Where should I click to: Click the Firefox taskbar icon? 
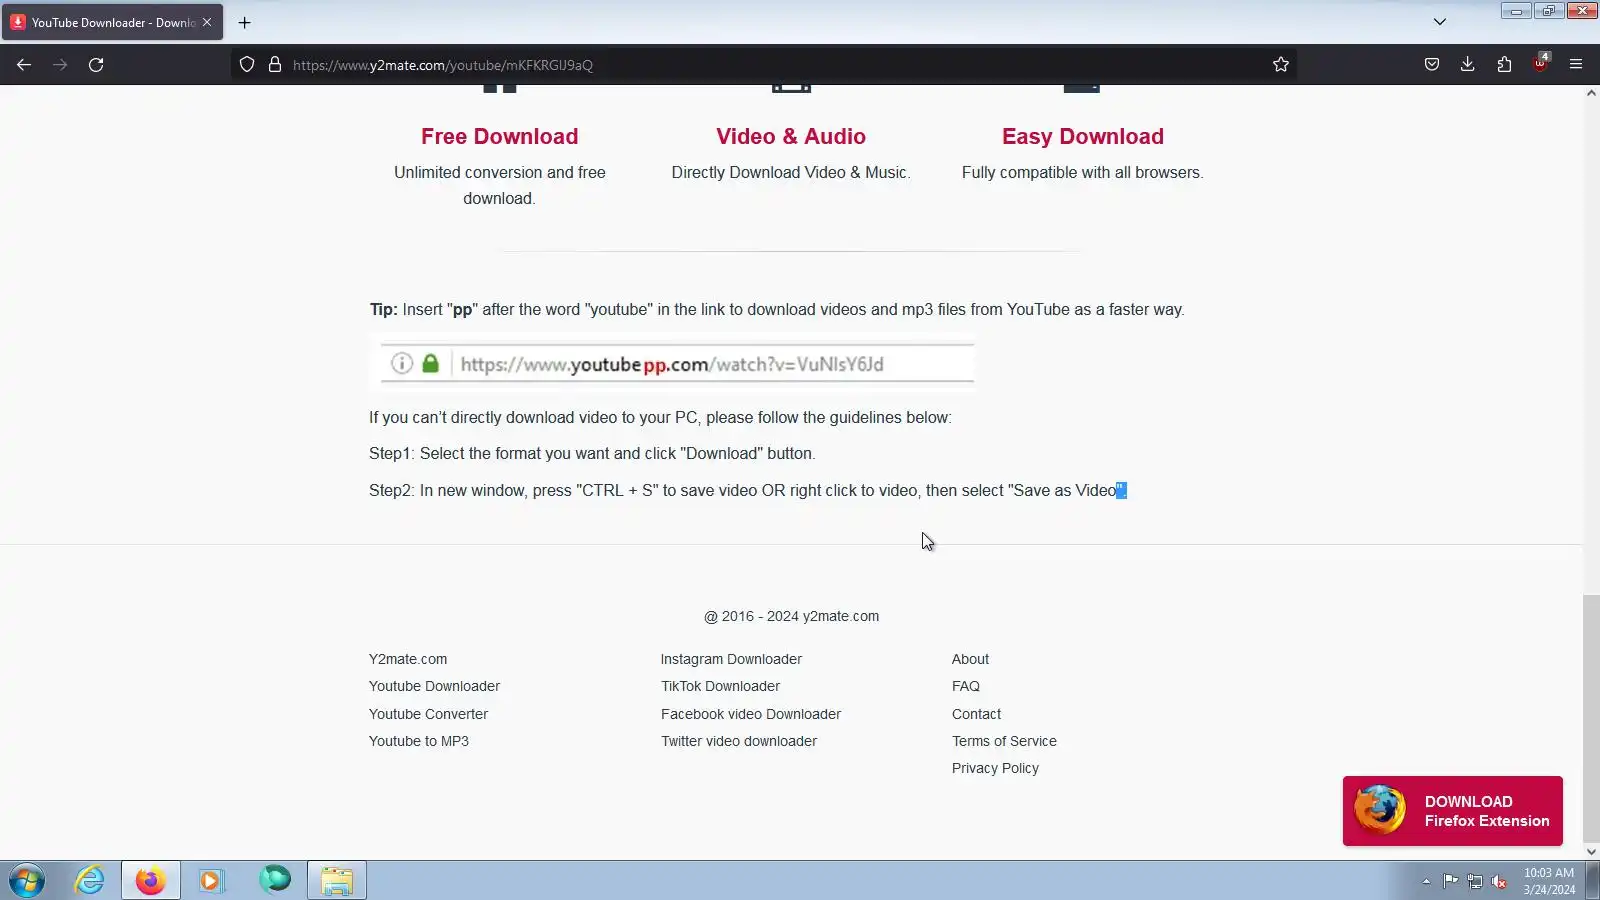[151, 881]
